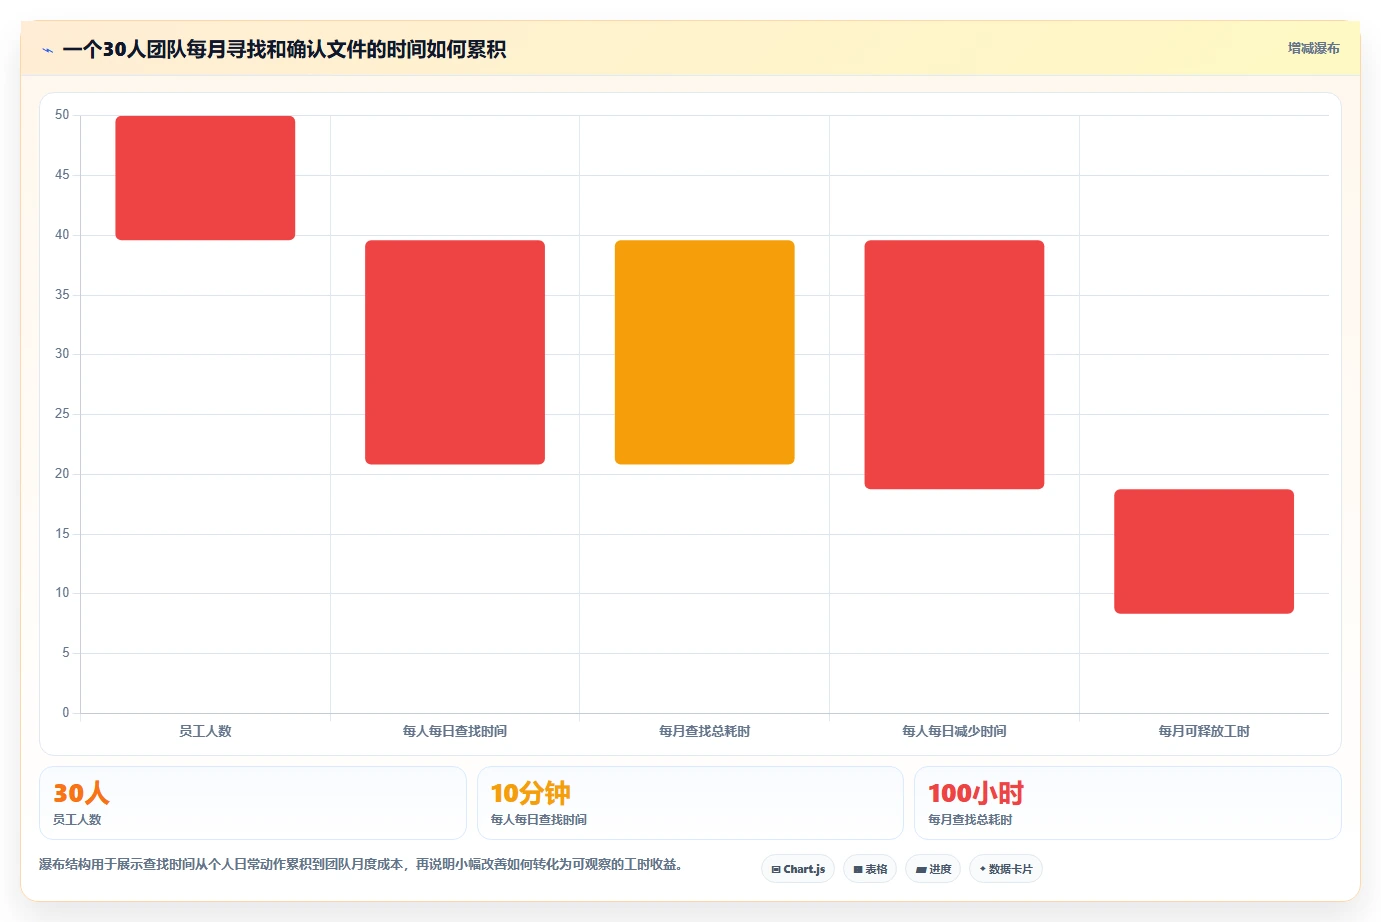Click the y-axis value 20

coord(62,474)
